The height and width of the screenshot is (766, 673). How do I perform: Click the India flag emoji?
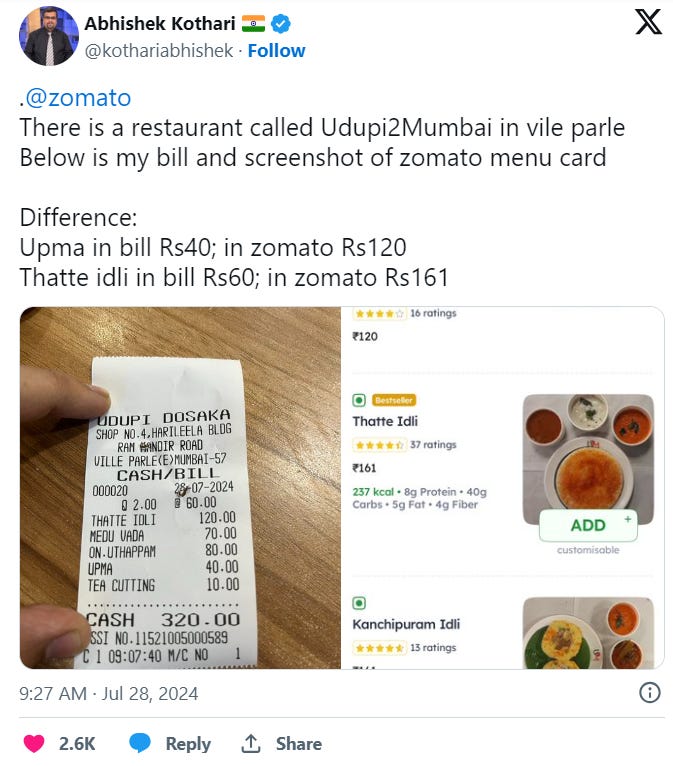[253, 23]
